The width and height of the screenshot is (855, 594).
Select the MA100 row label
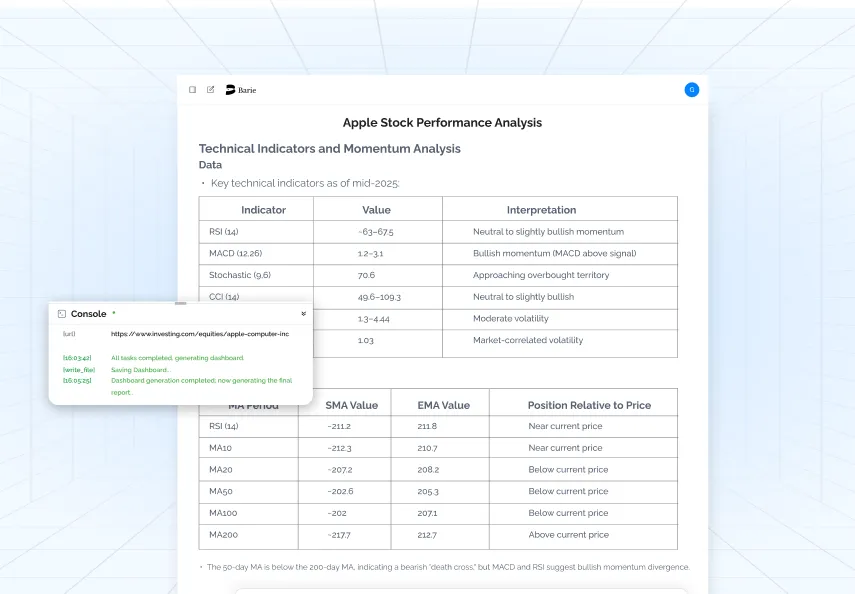[223, 513]
